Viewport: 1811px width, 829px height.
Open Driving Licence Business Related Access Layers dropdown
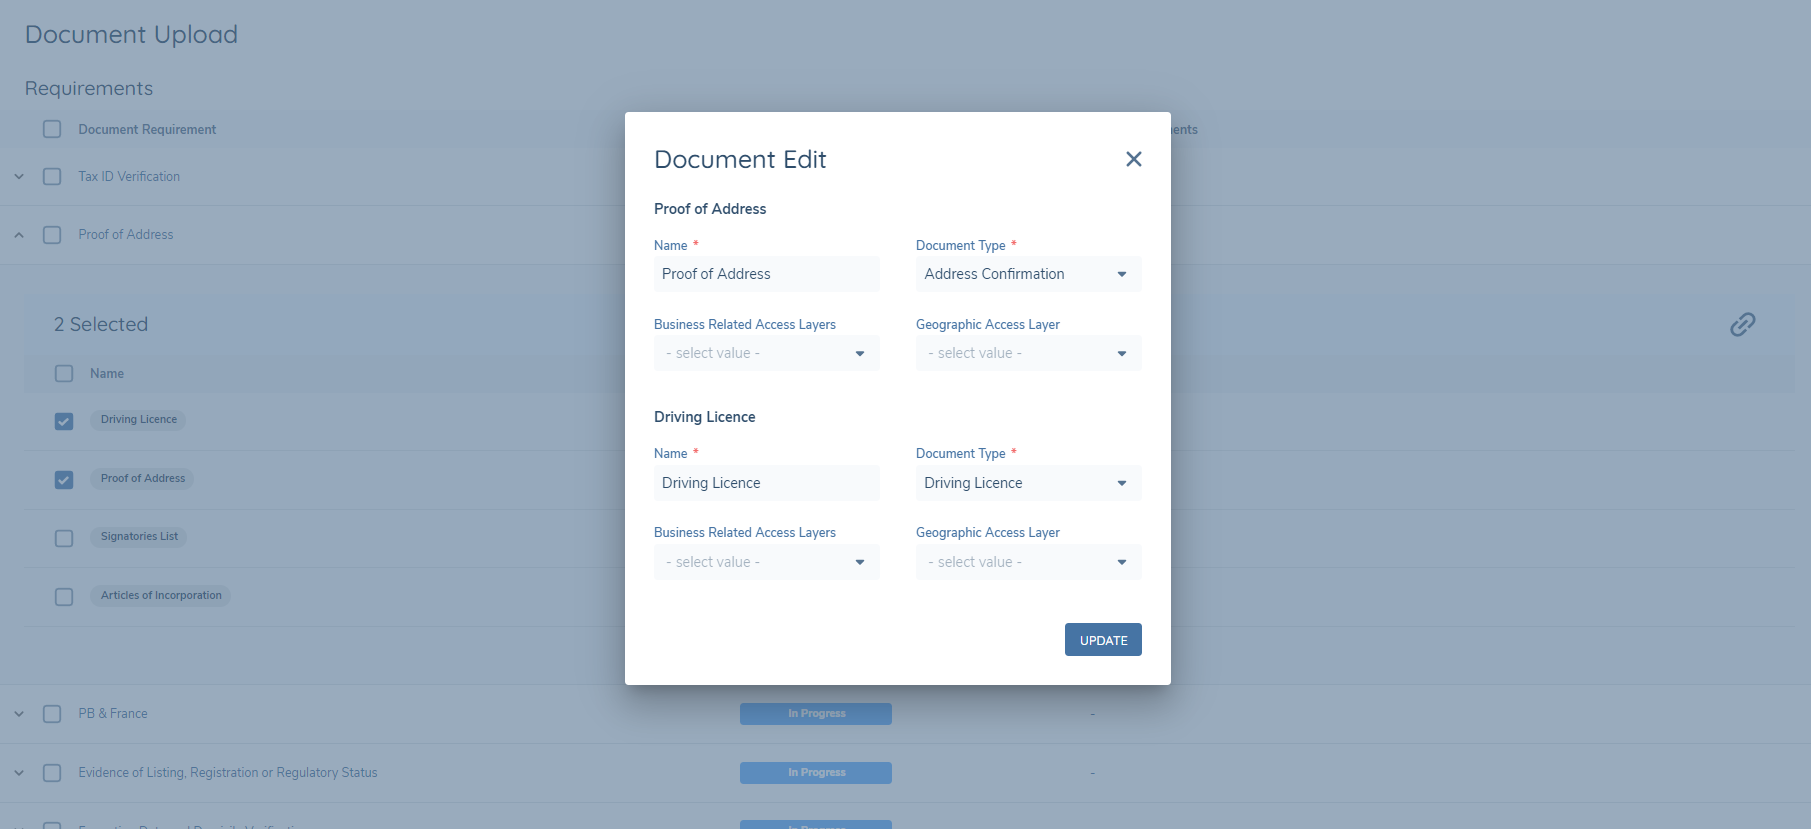[x=766, y=562]
